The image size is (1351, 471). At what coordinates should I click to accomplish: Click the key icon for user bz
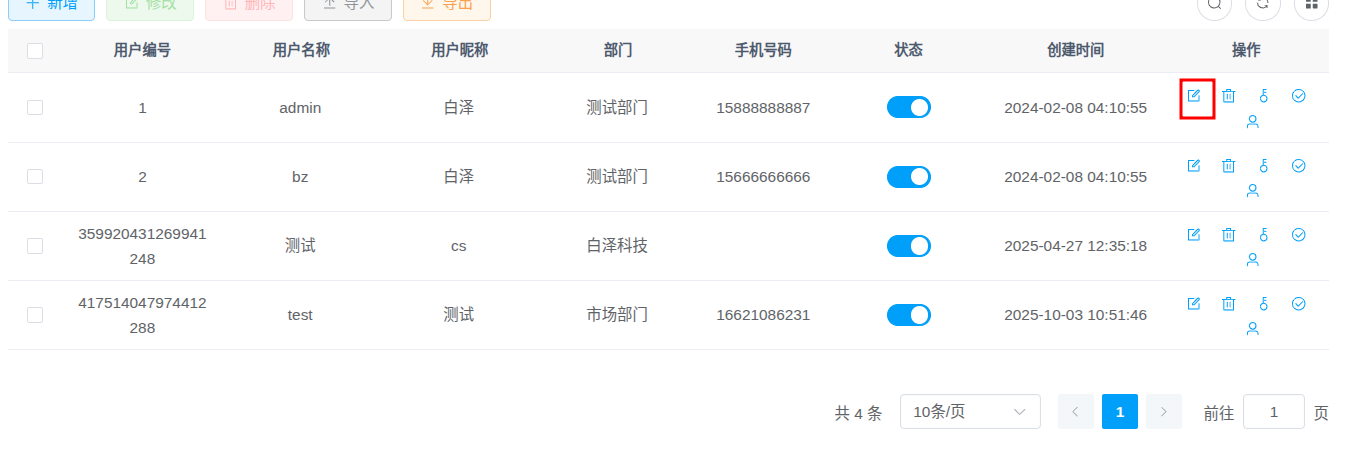1263,166
